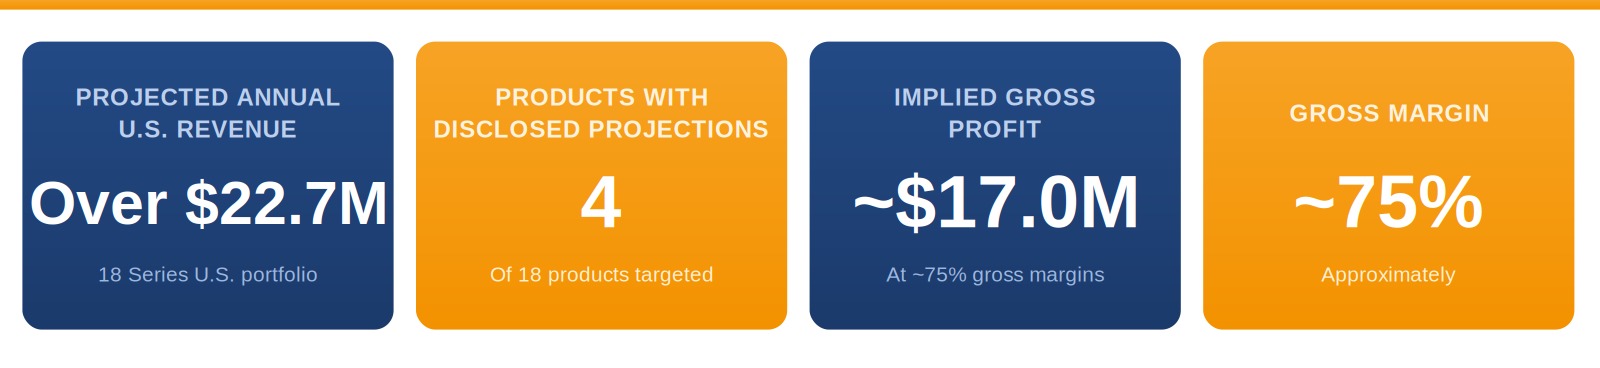The image size is (1600, 368).
Task: Click '18 Series U.S. portfolio' subtitle
Action: coord(208,274)
